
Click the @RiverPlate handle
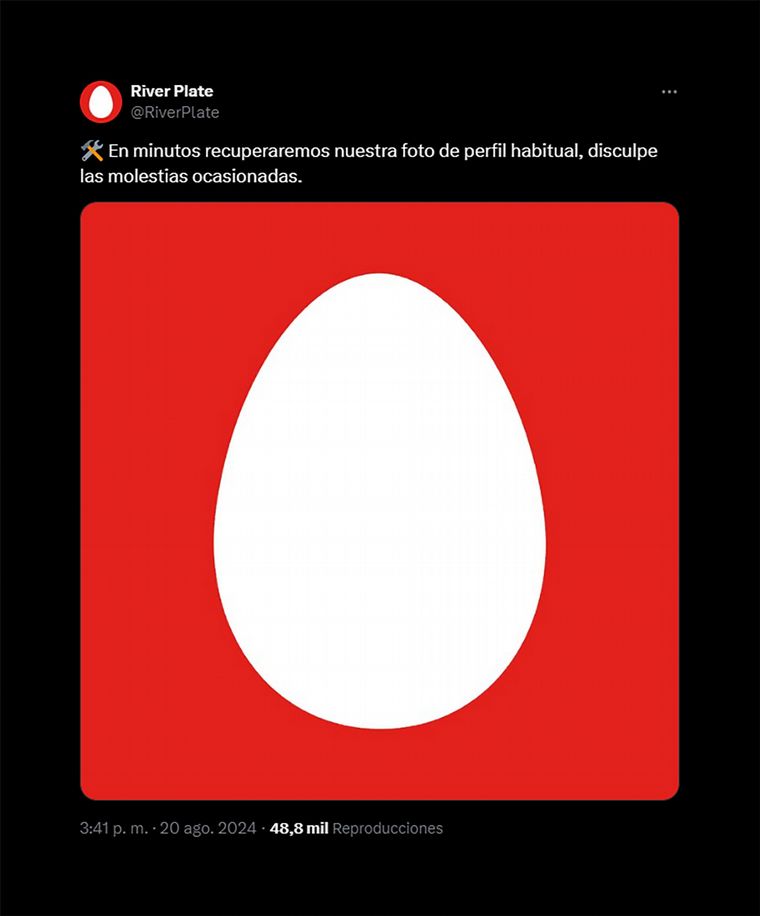[175, 113]
